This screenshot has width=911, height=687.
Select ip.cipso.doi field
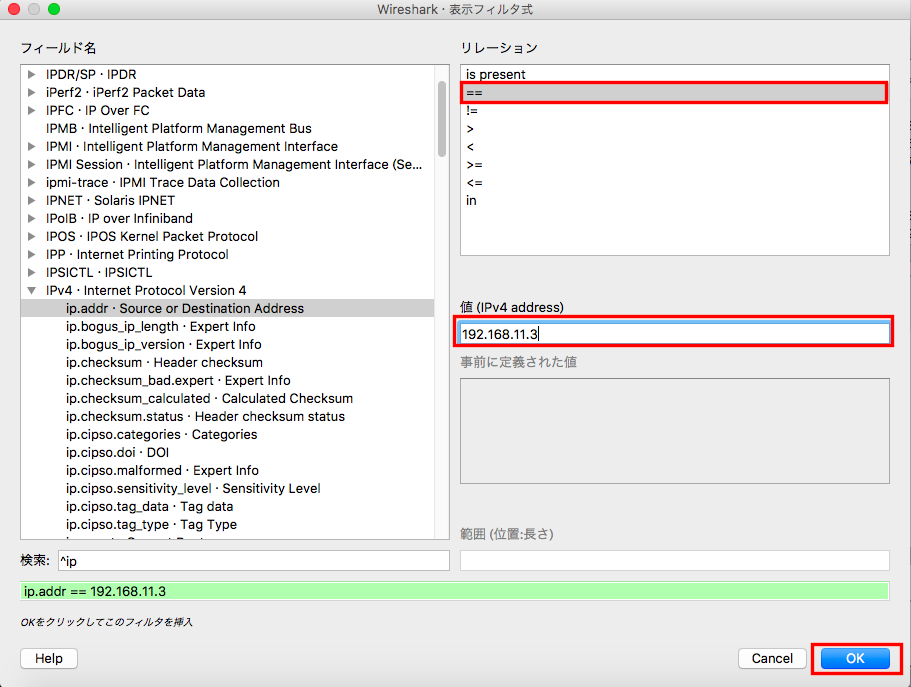tap(227, 453)
